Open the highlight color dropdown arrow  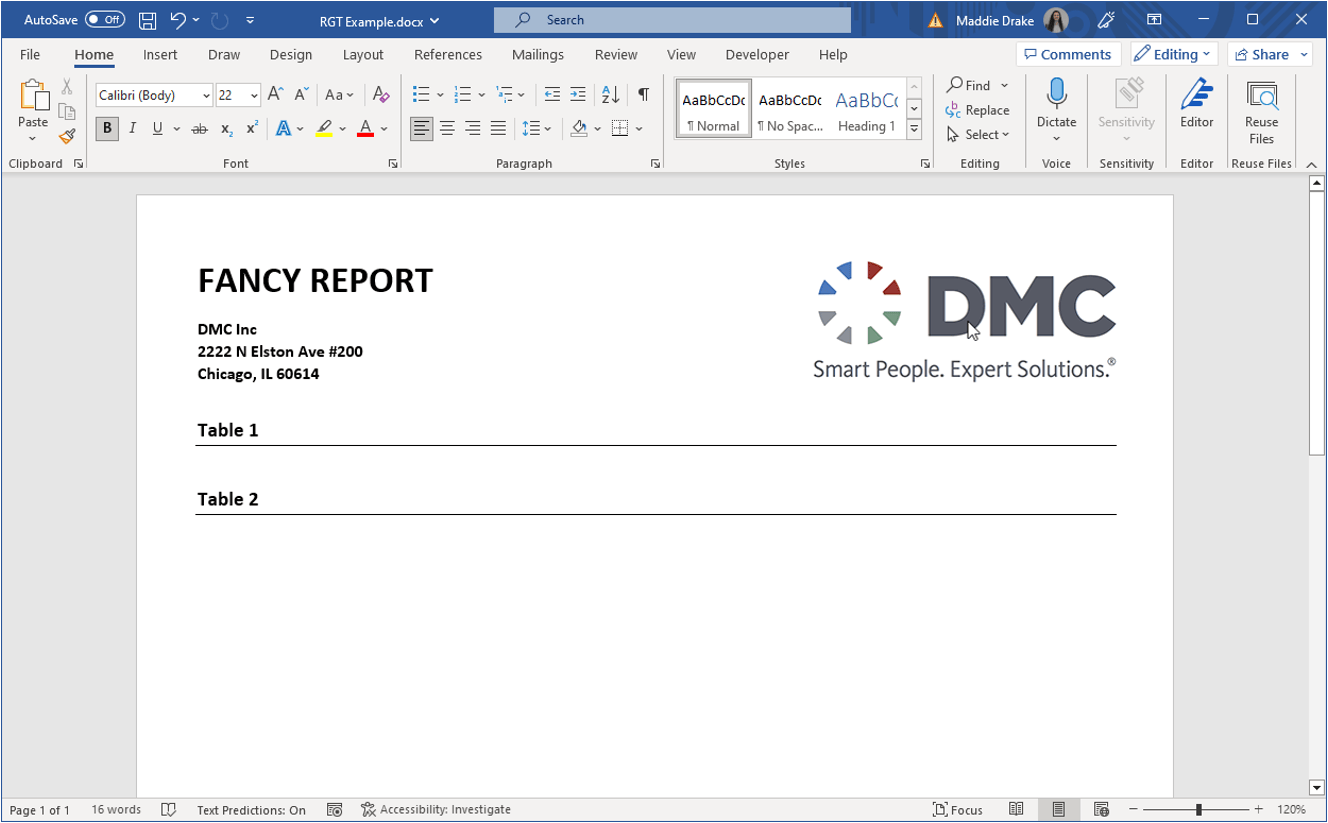342,129
